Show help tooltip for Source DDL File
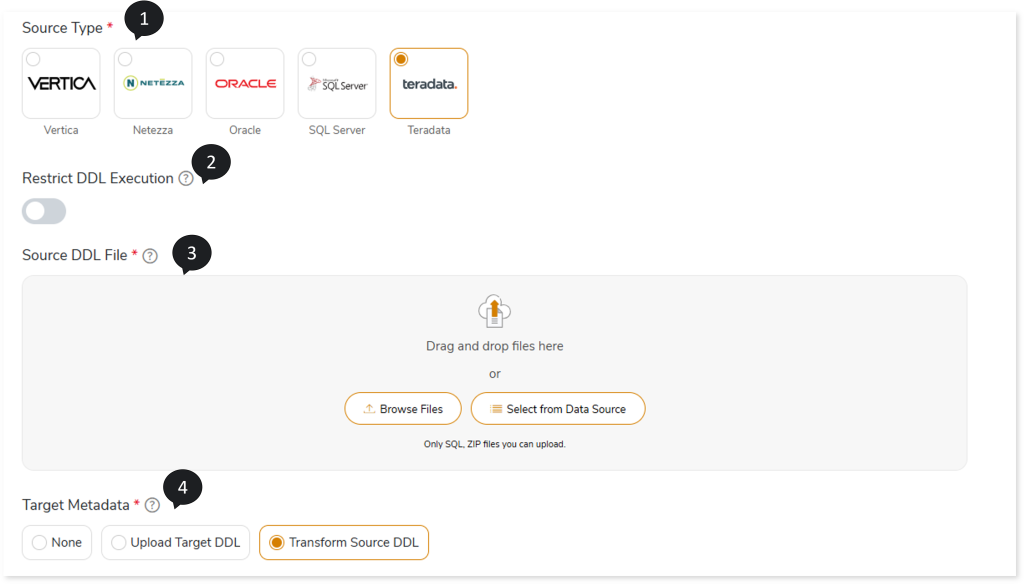Screen dimensions: 1024x584 pyautogui.click(x=150, y=256)
